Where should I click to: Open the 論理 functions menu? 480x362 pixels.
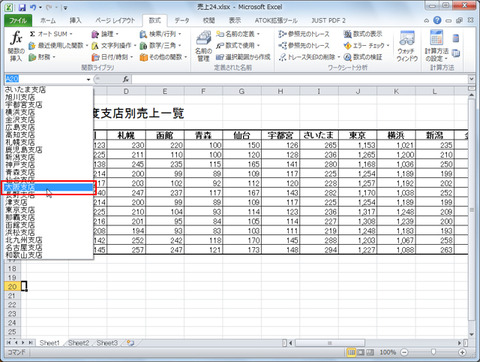pyautogui.click(x=105, y=34)
